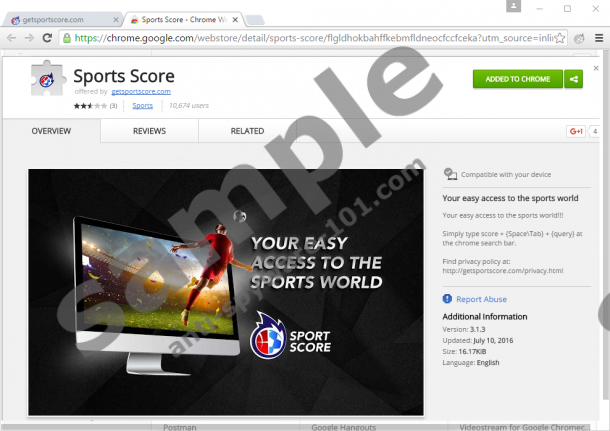Click the browser forward arrow
The width and height of the screenshot is (610, 431).
coord(30,39)
